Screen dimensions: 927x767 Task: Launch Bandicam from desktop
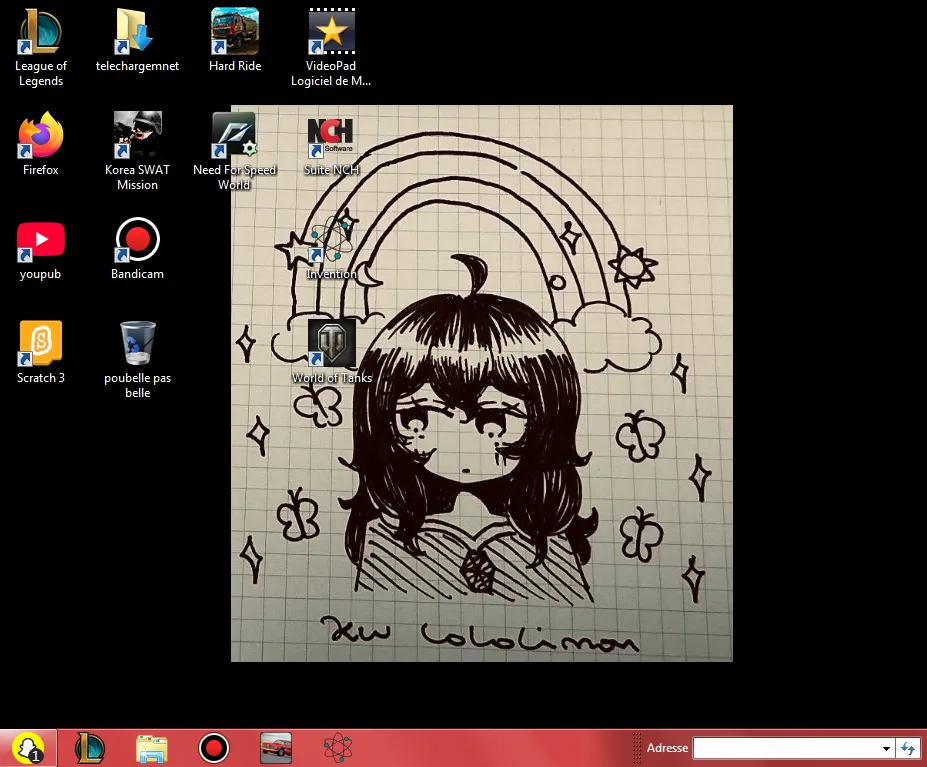tap(137, 248)
